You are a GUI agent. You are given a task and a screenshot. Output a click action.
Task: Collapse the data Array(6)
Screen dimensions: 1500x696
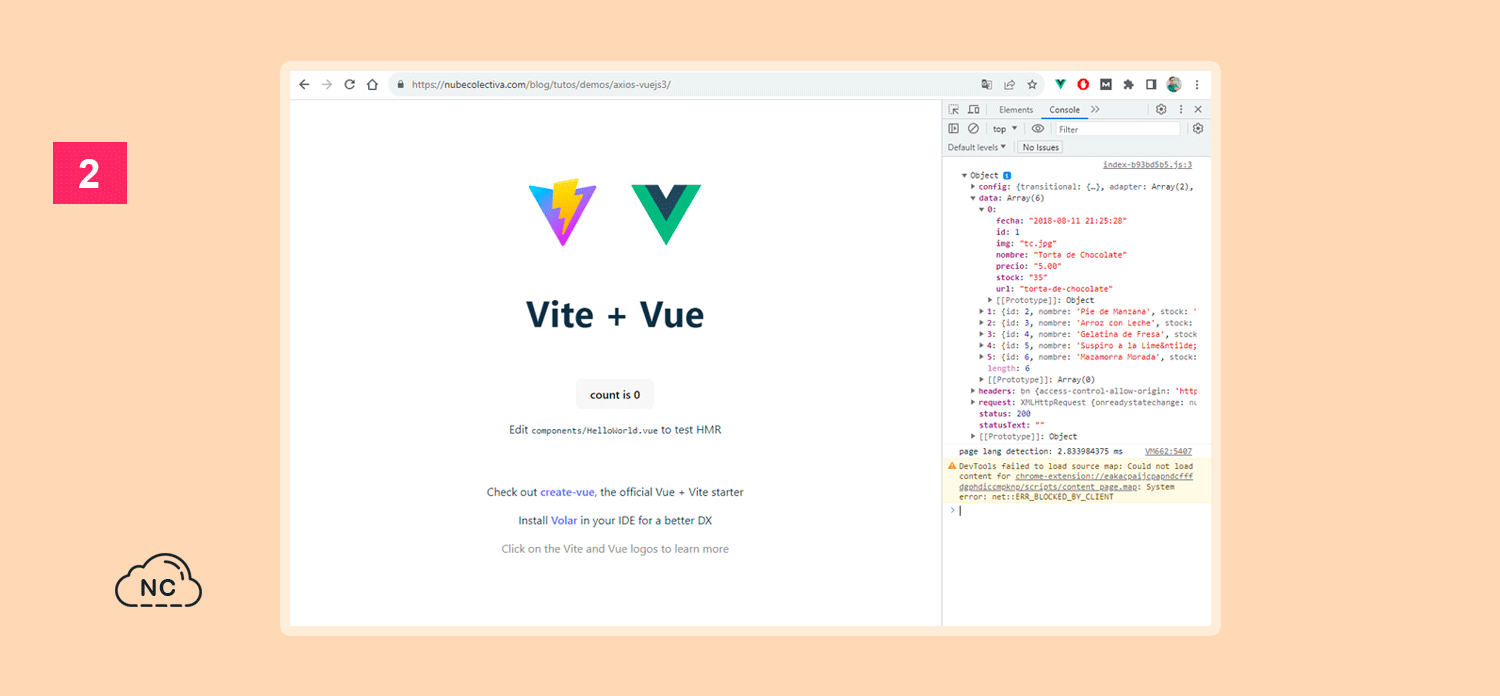tap(973, 198)
